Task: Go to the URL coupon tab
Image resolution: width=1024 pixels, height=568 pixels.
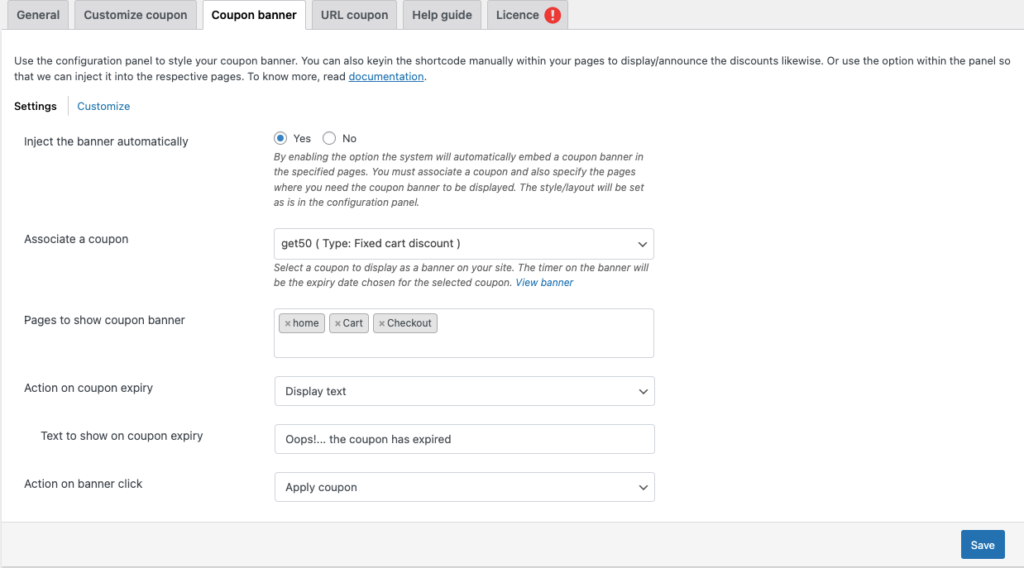Action: click(354, 15)
